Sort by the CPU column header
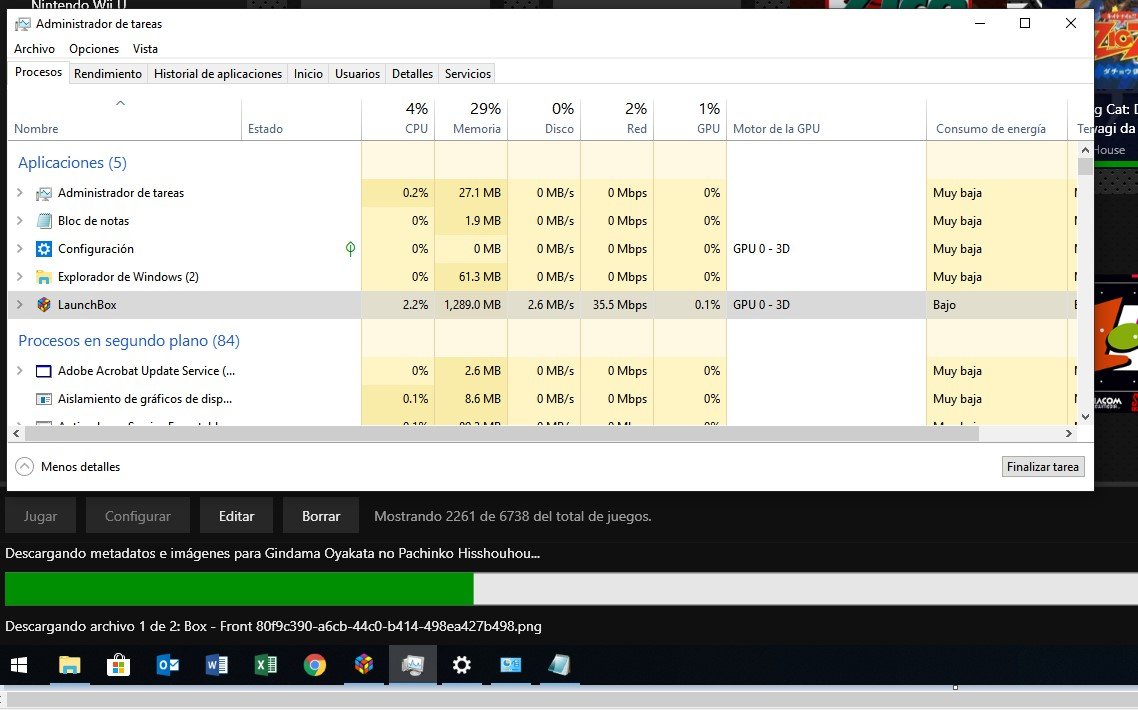Viewport: 1138px width, 710px height. coord(398,119)
